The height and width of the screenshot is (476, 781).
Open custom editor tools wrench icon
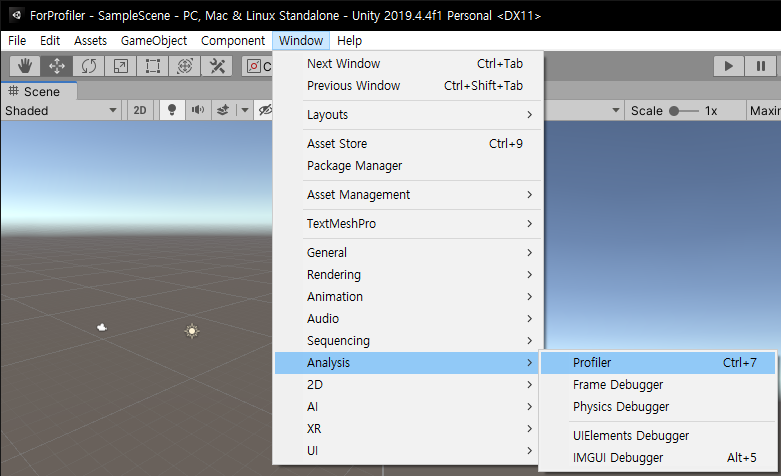click(217, 66)
